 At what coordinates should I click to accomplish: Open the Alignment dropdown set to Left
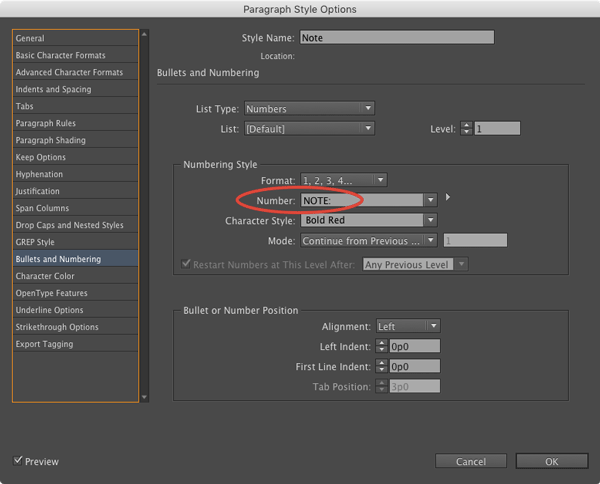pyautogui.click(x=408, y=326)
